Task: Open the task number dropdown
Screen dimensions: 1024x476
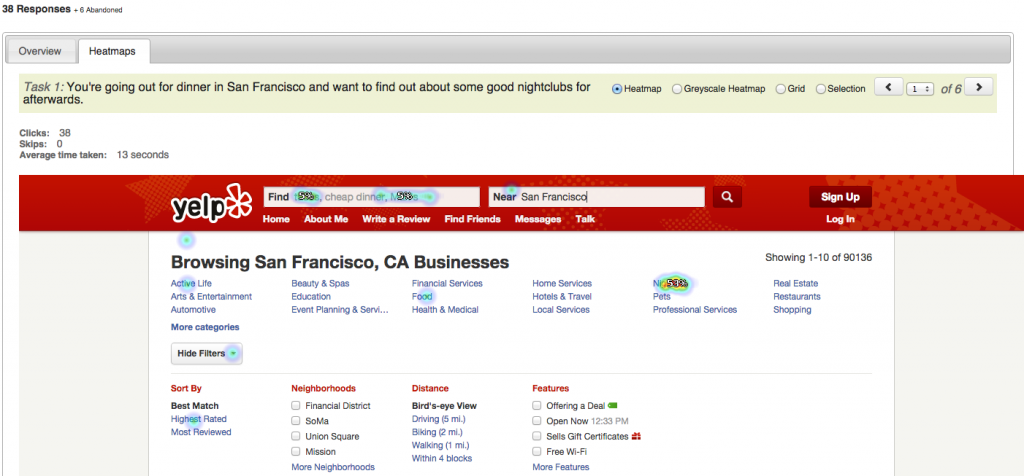Action: pos(920,89)
